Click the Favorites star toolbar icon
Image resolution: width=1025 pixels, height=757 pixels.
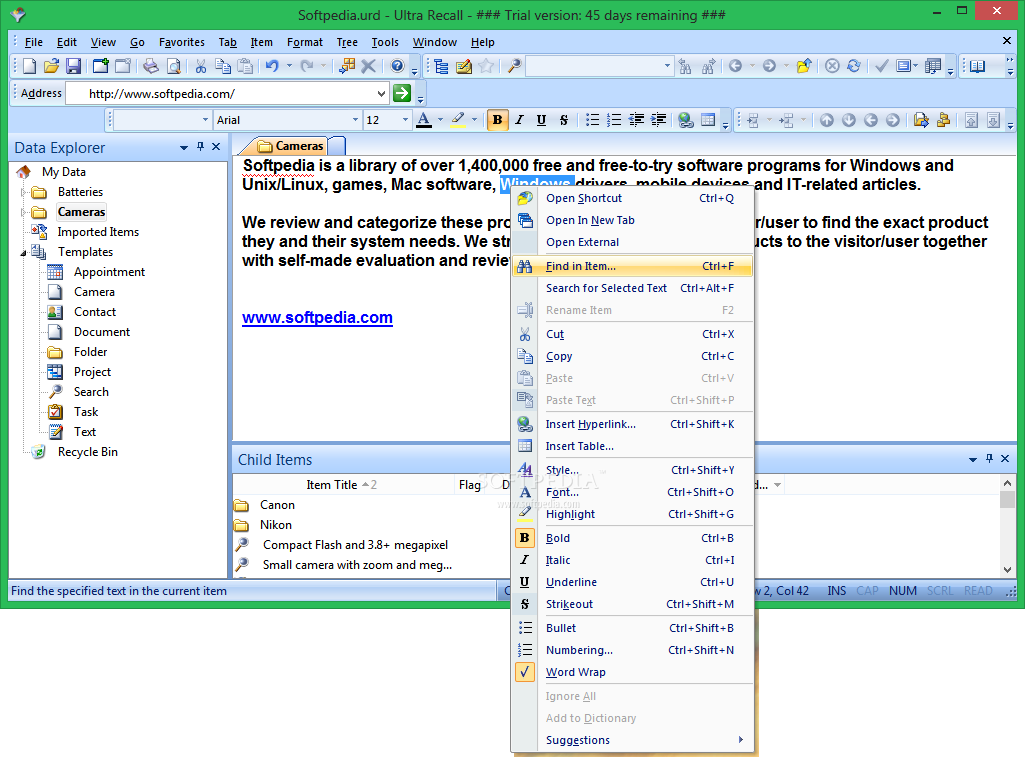click(x=486, y=66)
